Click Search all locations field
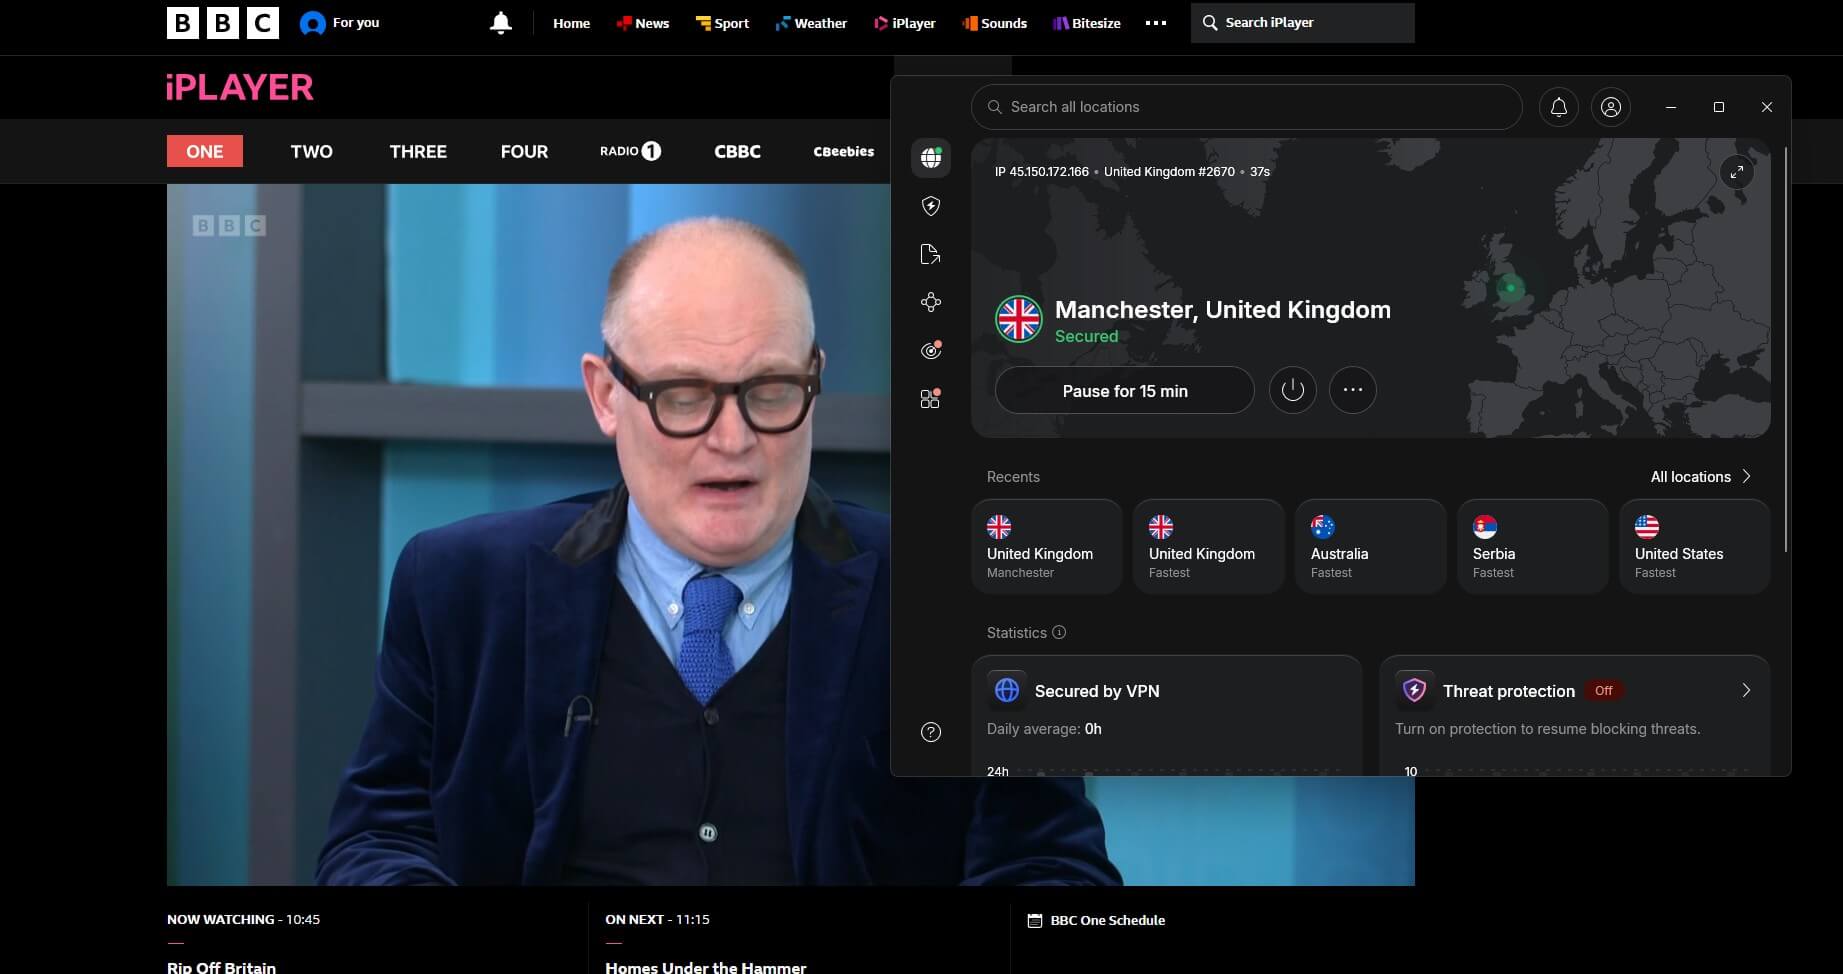 (x=1247, y=107)
